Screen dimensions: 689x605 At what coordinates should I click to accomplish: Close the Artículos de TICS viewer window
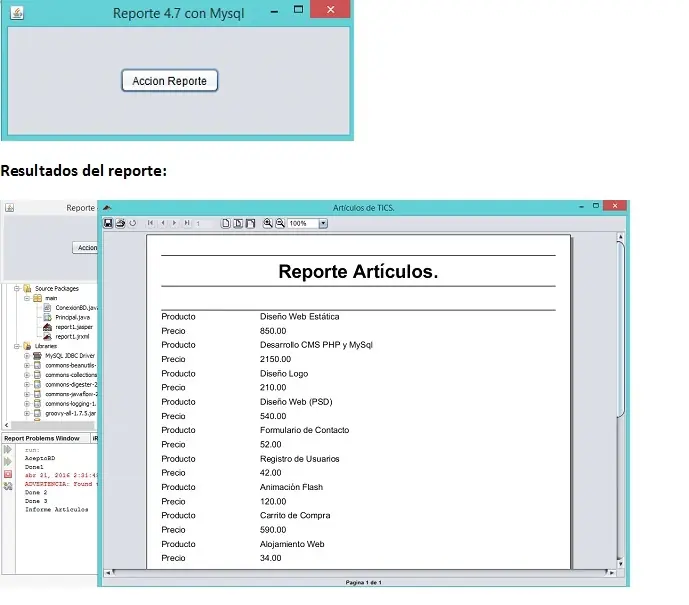(615, 206)
